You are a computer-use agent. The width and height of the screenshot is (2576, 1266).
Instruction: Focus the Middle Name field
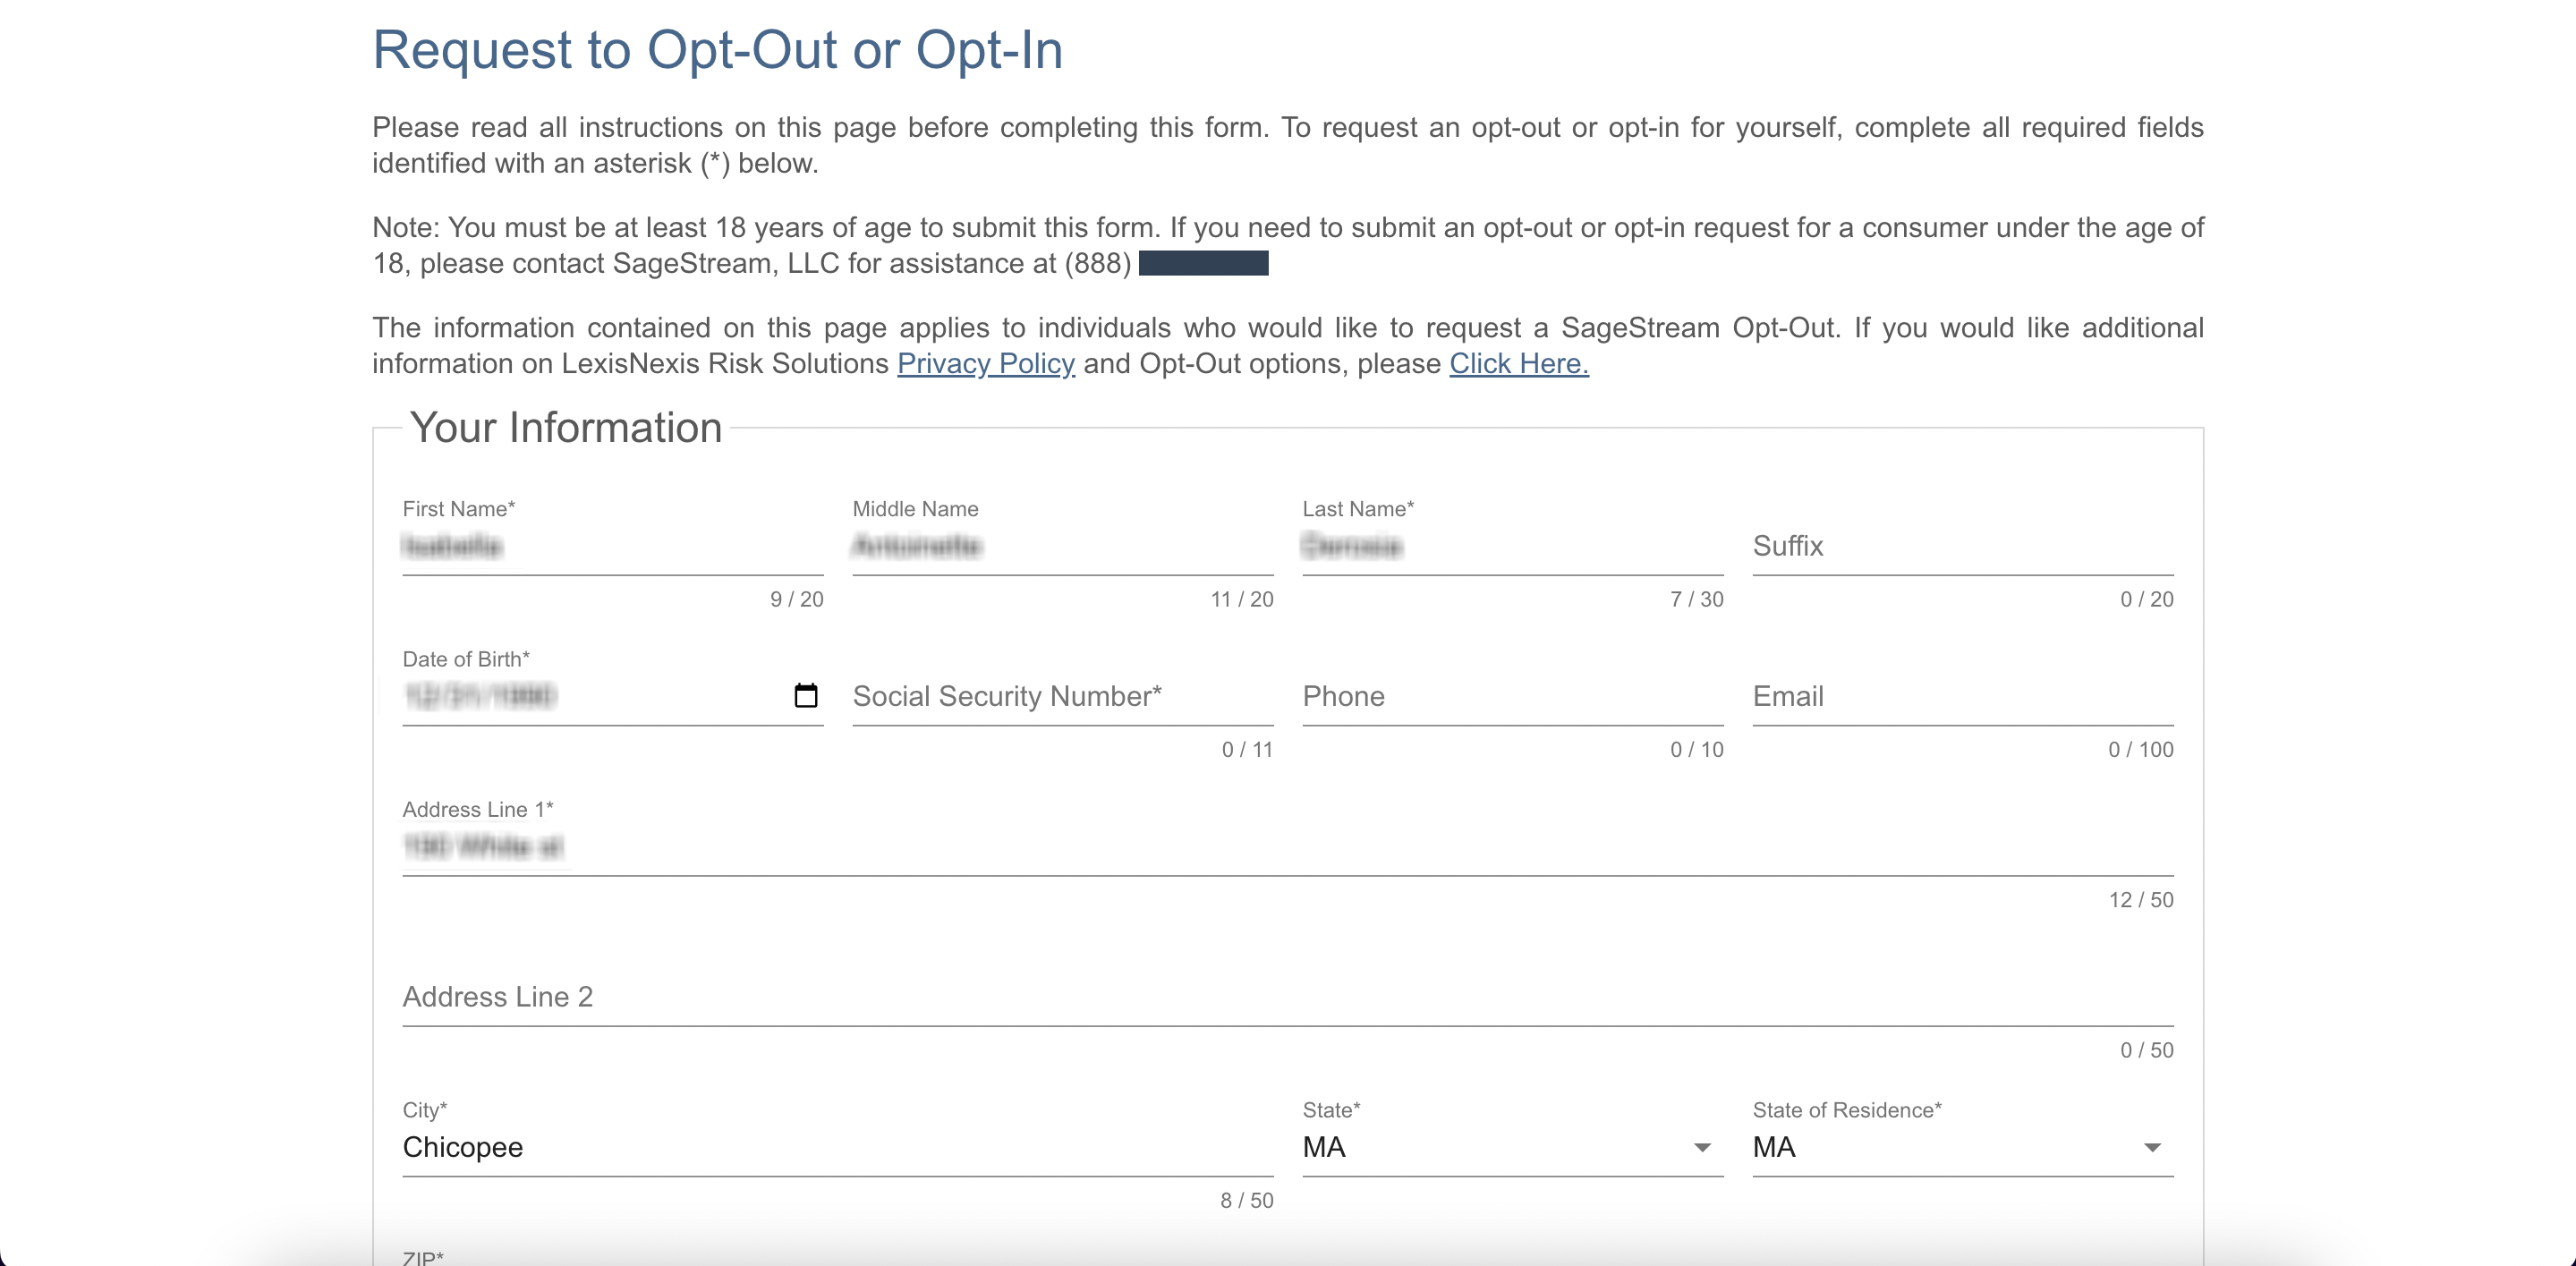tap(1063, 546)
